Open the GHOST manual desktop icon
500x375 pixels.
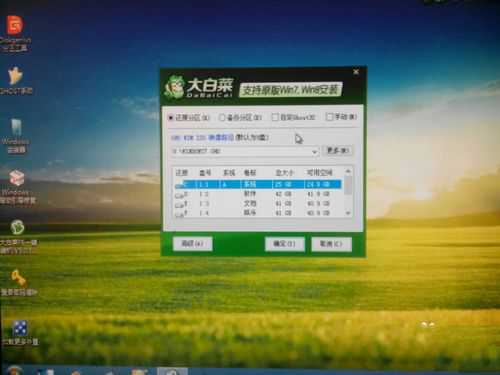(x=15, y=76)
